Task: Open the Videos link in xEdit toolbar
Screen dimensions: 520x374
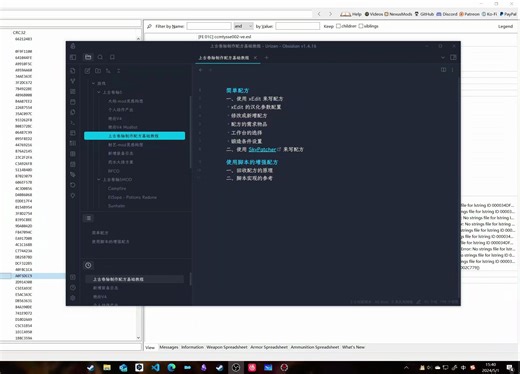Action: pyautogui.click(x=374, y=14)
